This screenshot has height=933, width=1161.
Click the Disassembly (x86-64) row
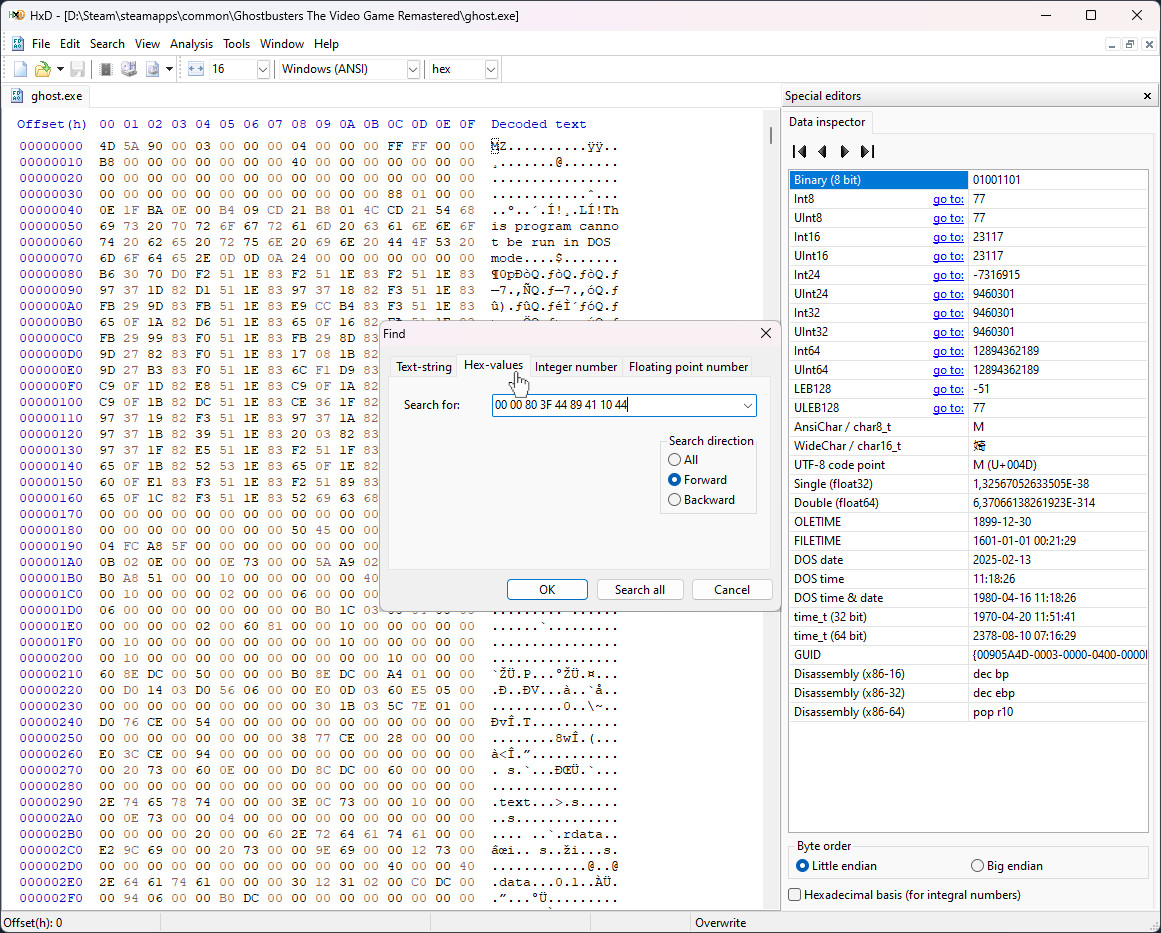(x=968, y=712)
